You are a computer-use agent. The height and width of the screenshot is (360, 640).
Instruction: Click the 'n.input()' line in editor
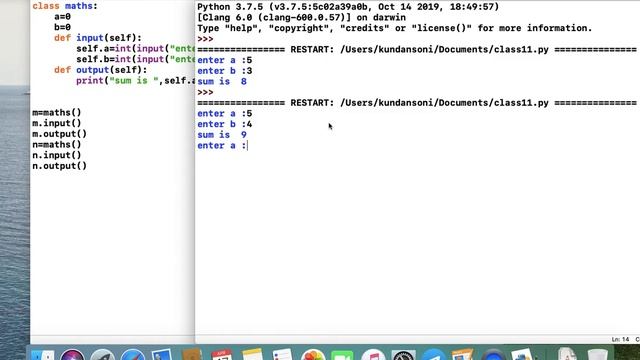57,155
